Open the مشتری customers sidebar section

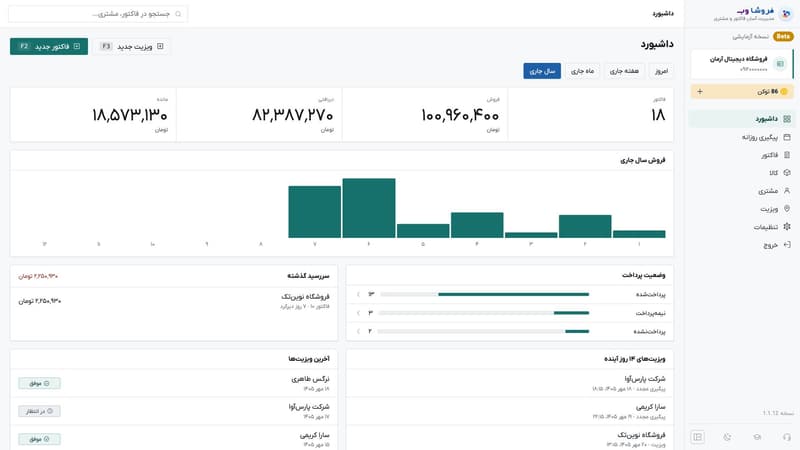coord(741,191)
